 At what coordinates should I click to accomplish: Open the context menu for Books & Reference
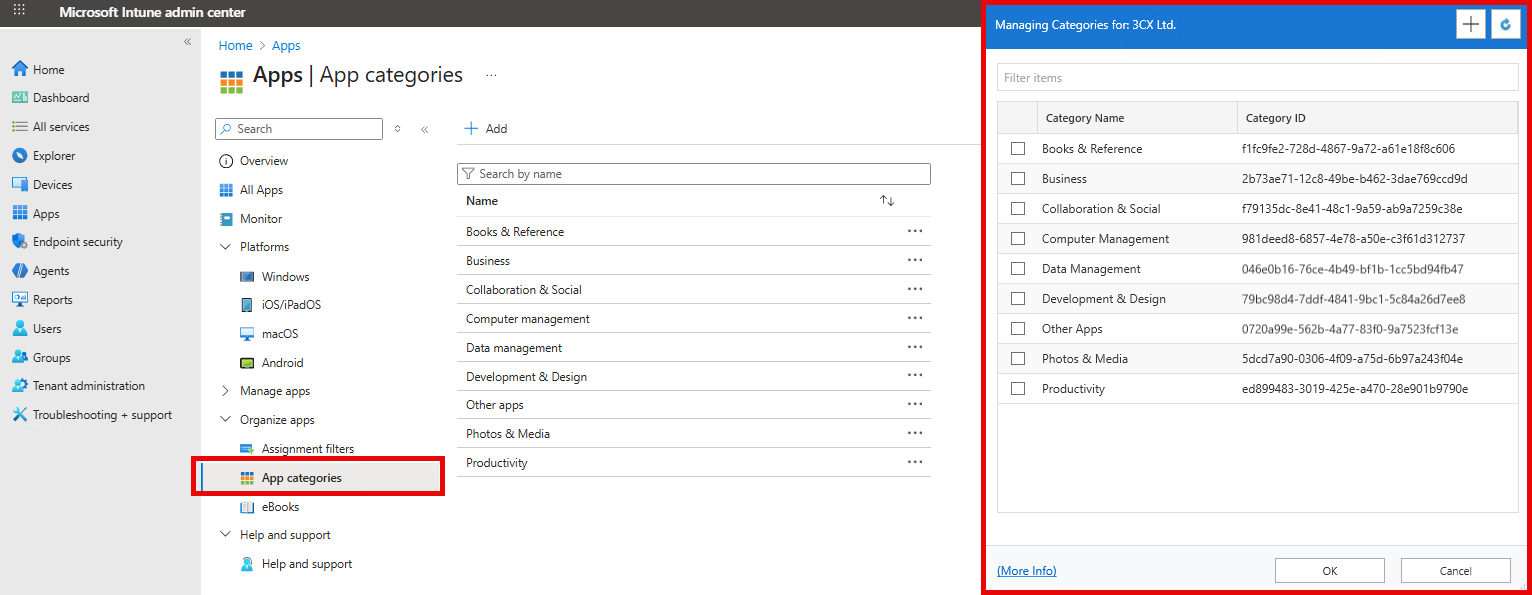(914, 231)
